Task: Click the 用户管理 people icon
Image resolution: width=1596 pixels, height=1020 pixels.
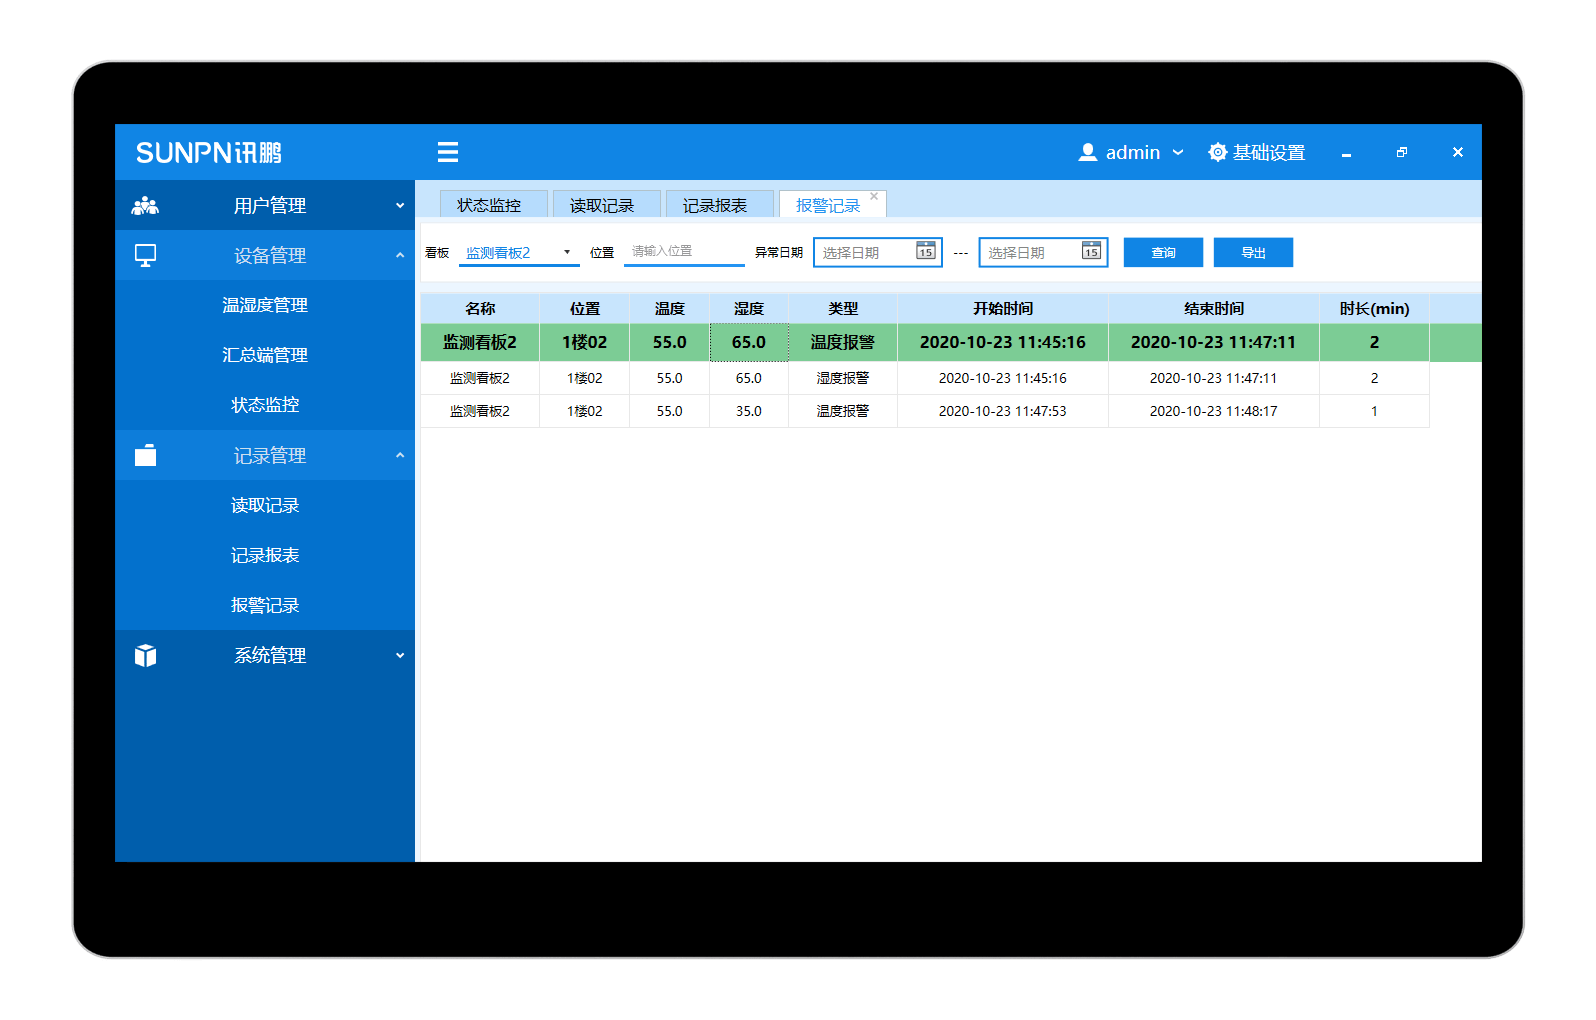Action: coord(145,206)
